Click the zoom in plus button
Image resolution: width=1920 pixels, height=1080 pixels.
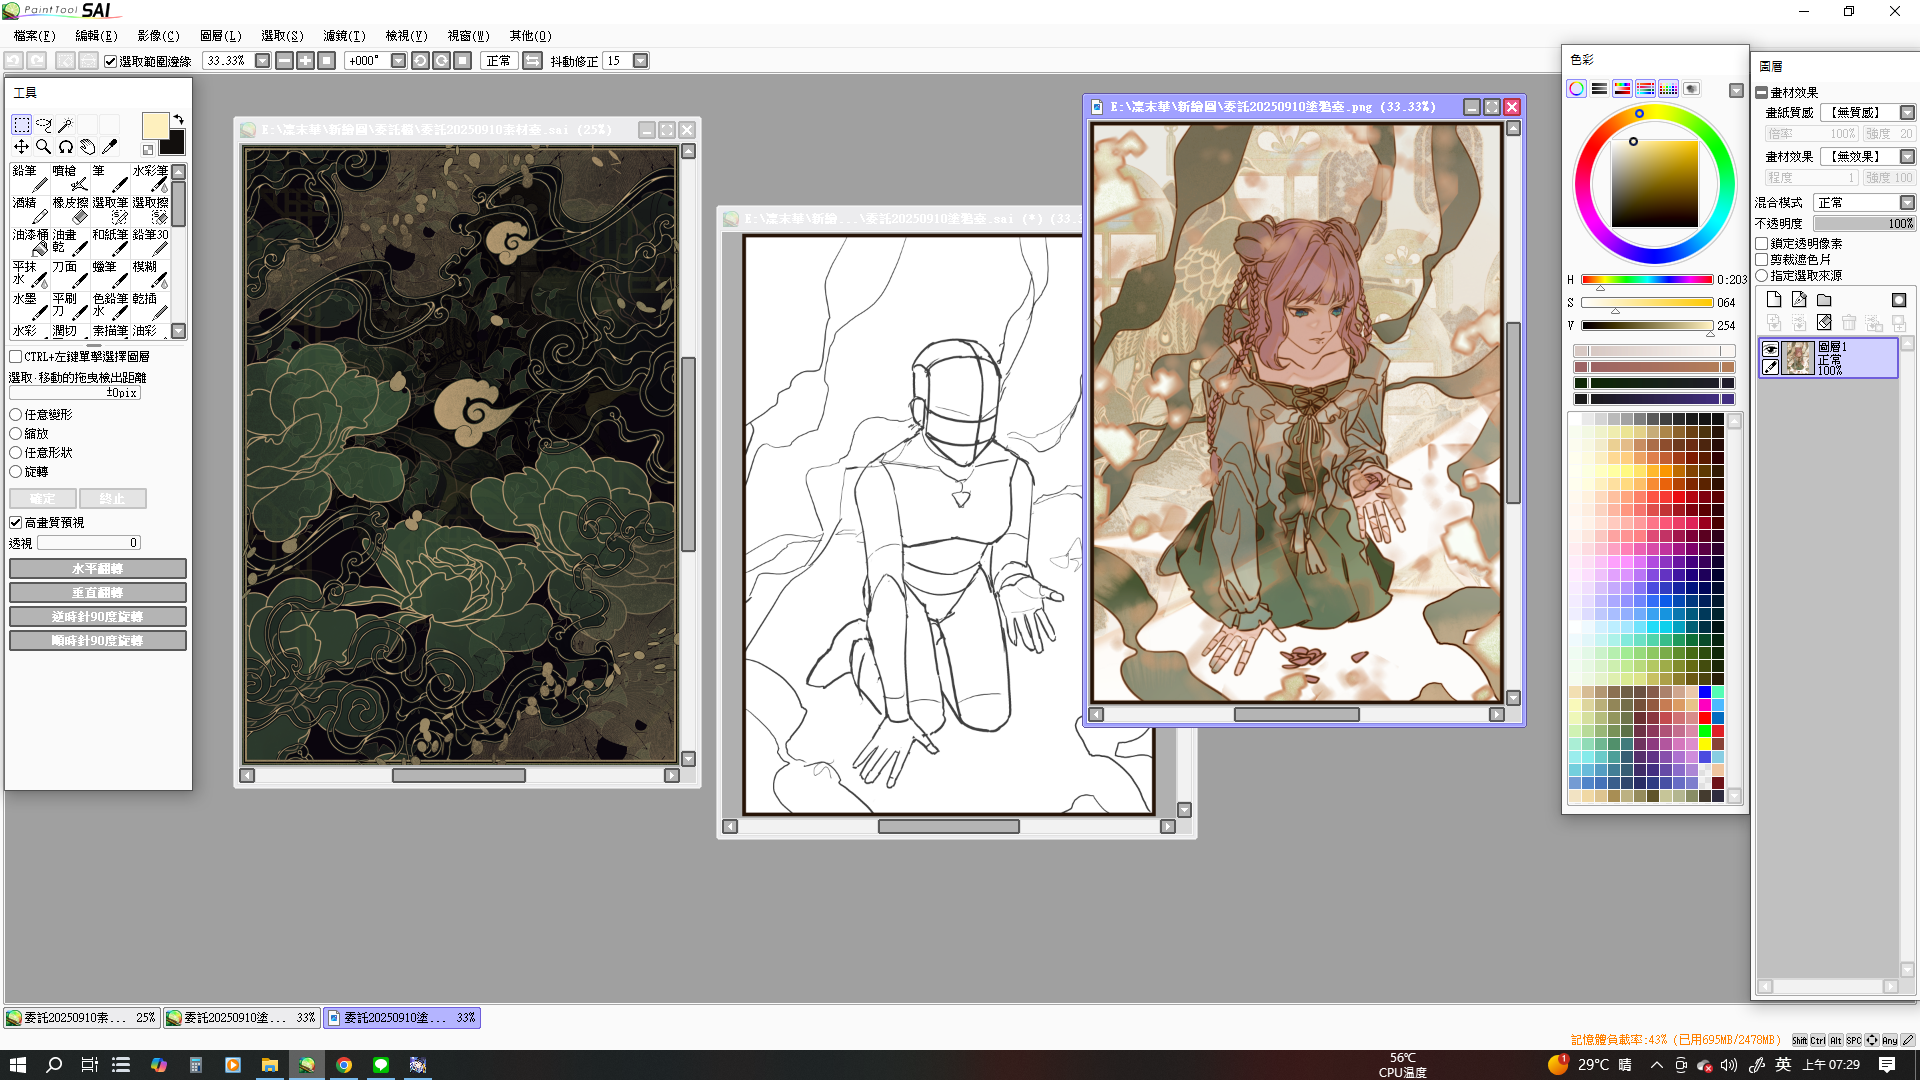(x=305, y=61)
